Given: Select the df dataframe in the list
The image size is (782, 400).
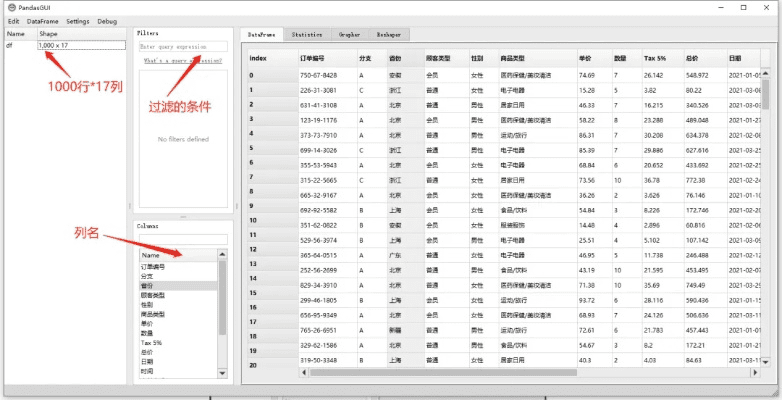Looking at the screenshot, I should 10,45.
